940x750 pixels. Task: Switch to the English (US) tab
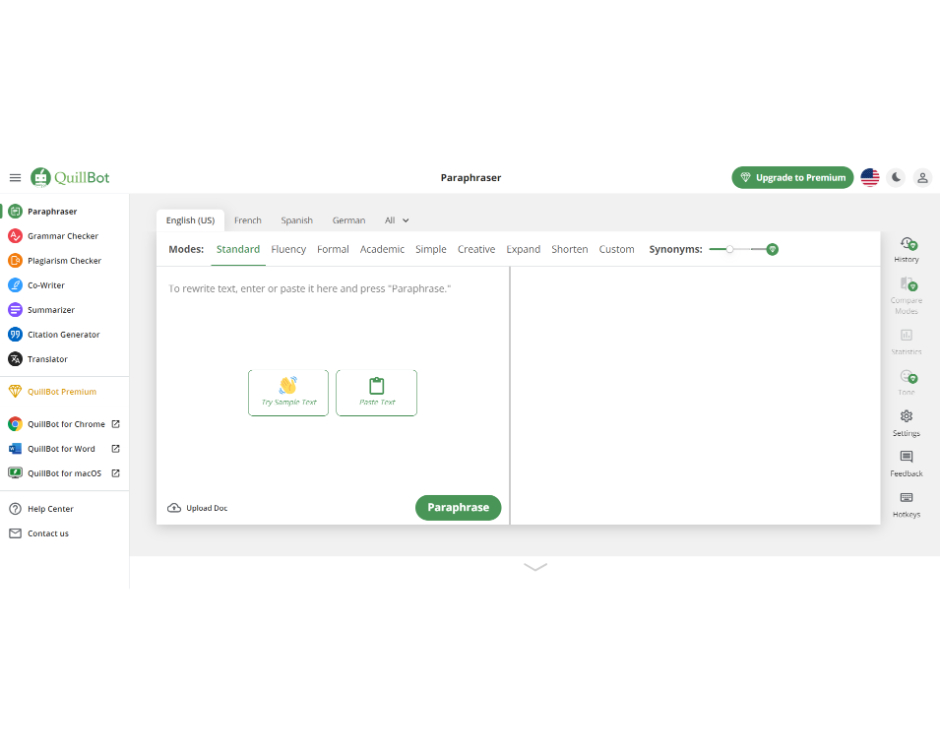click(190, 220)
